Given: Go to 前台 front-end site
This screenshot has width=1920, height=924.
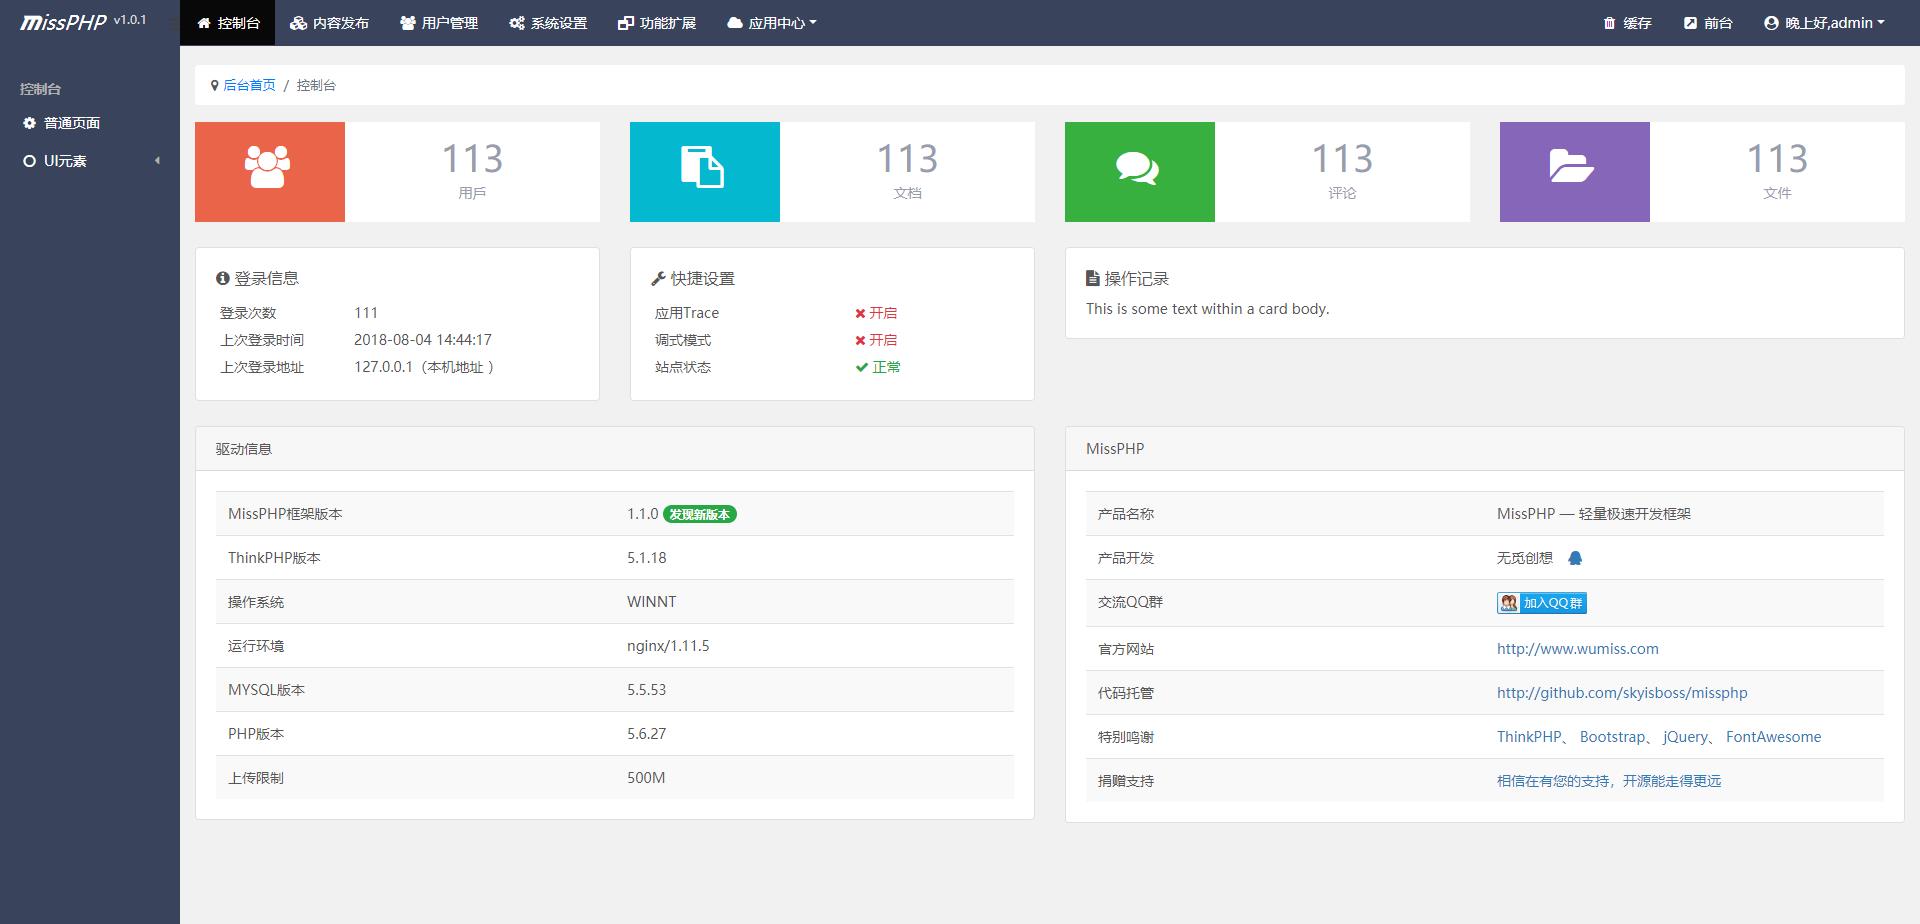Looking at the screenshot, I should tap(1708, 22).
